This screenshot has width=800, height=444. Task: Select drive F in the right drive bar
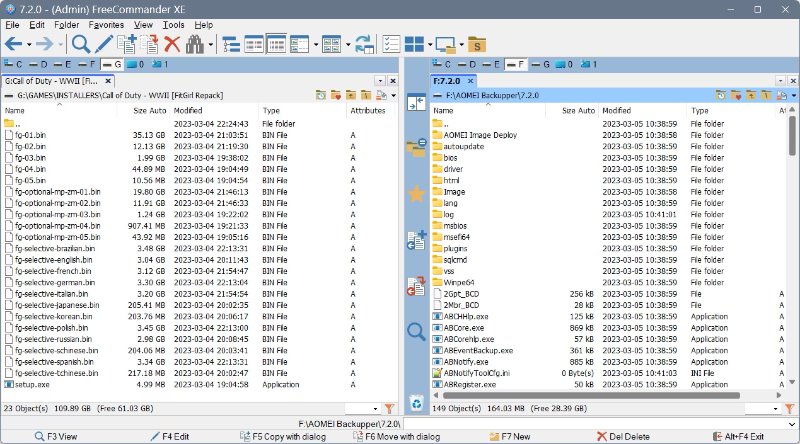(515, 64)
